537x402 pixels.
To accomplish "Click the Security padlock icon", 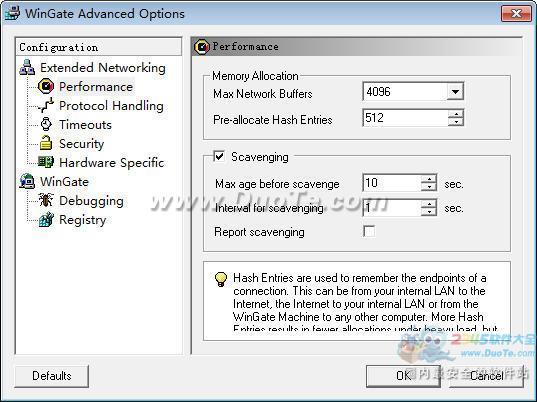I will tap(46, 143).
